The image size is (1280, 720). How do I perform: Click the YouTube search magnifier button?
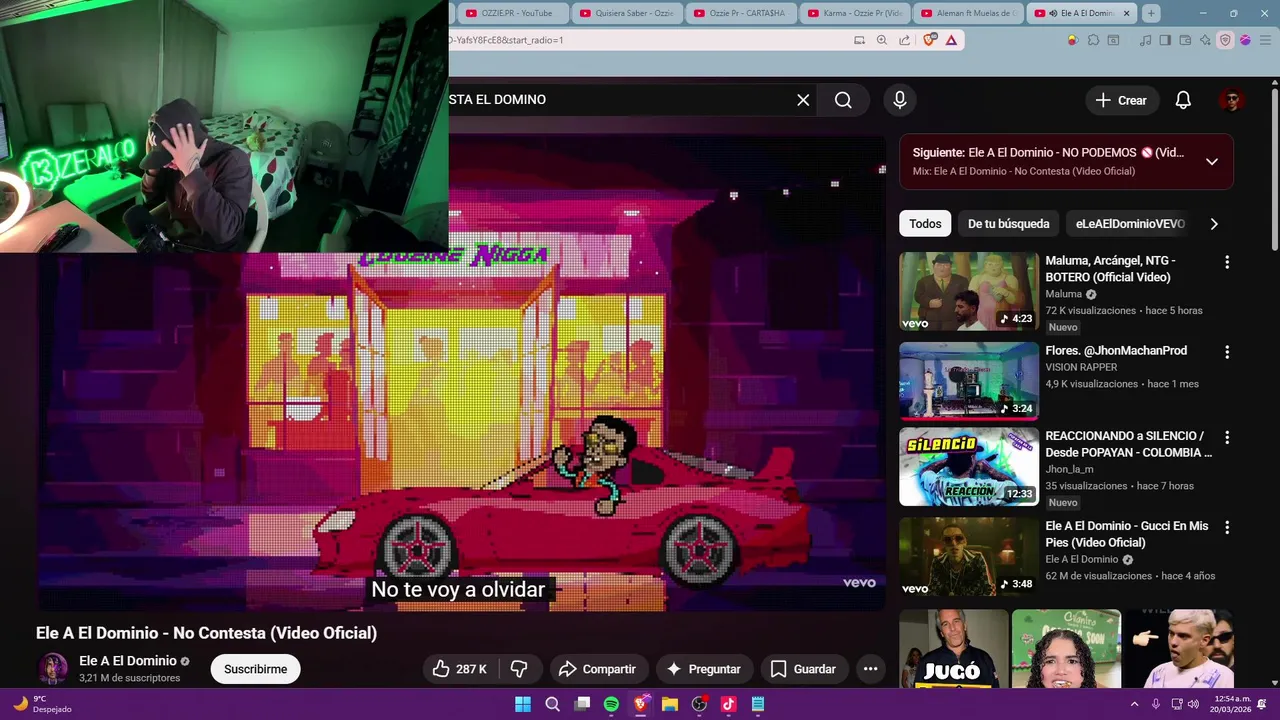coord(843,100)
